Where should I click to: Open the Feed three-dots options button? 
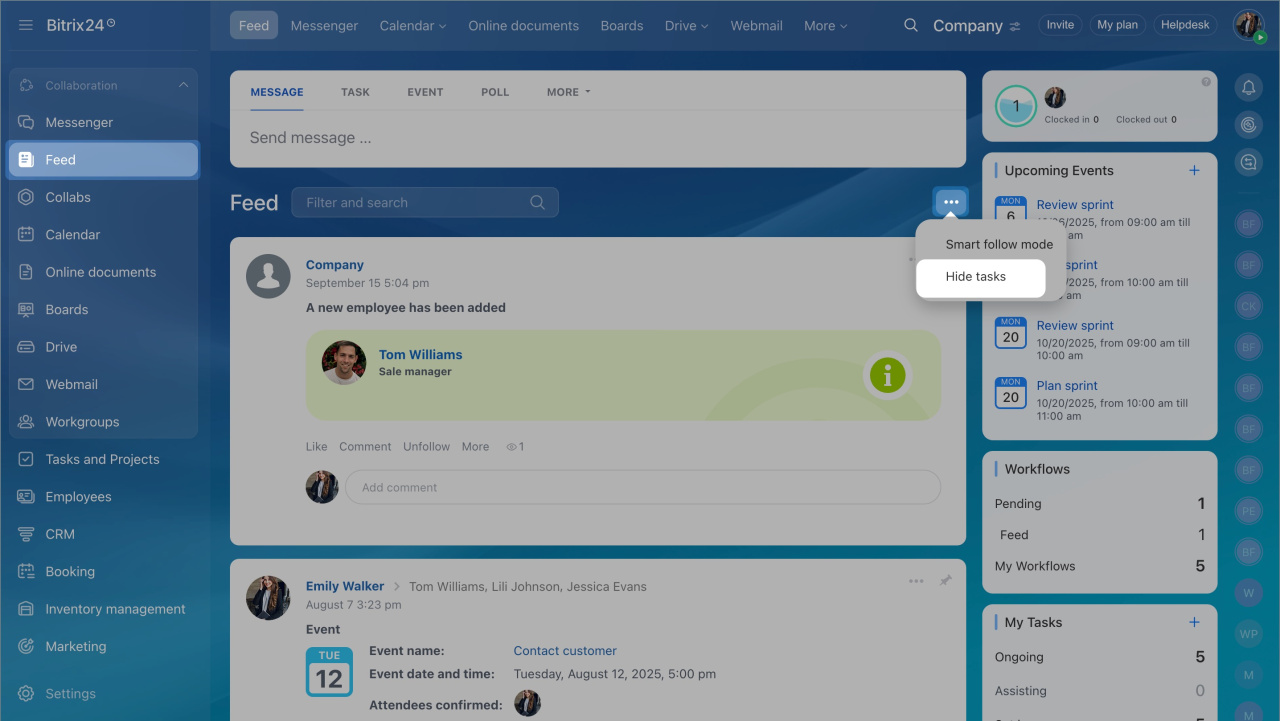tap(950, 202)
